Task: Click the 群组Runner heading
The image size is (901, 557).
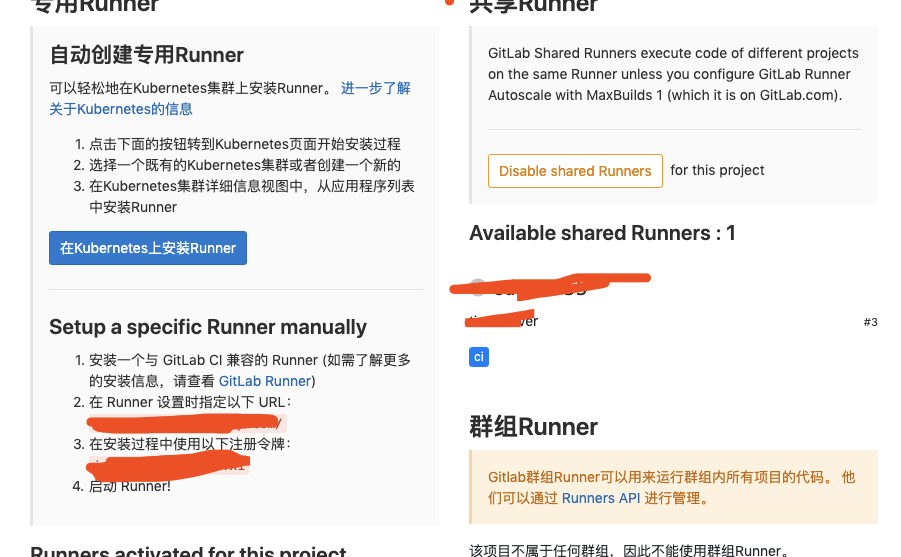Action: point(533,427)
